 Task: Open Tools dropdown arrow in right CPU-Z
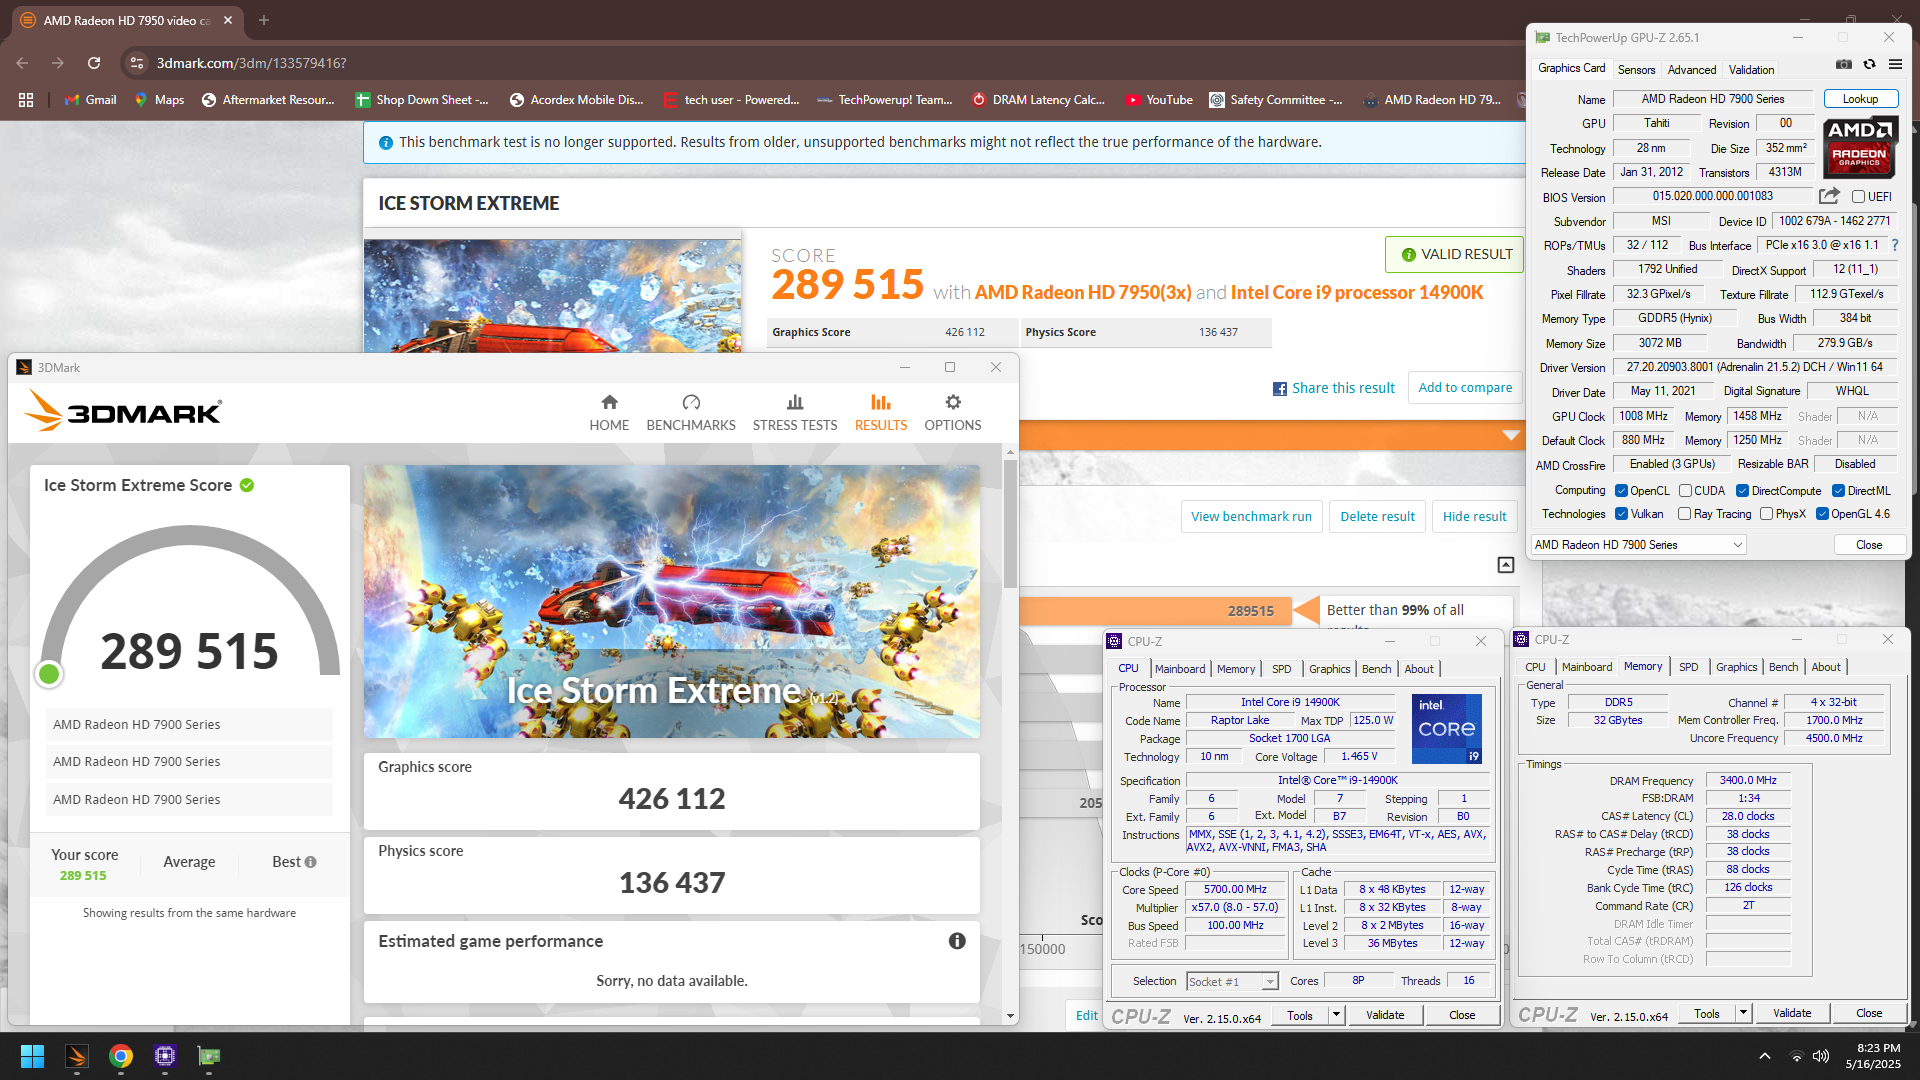click(1742, 1013)
